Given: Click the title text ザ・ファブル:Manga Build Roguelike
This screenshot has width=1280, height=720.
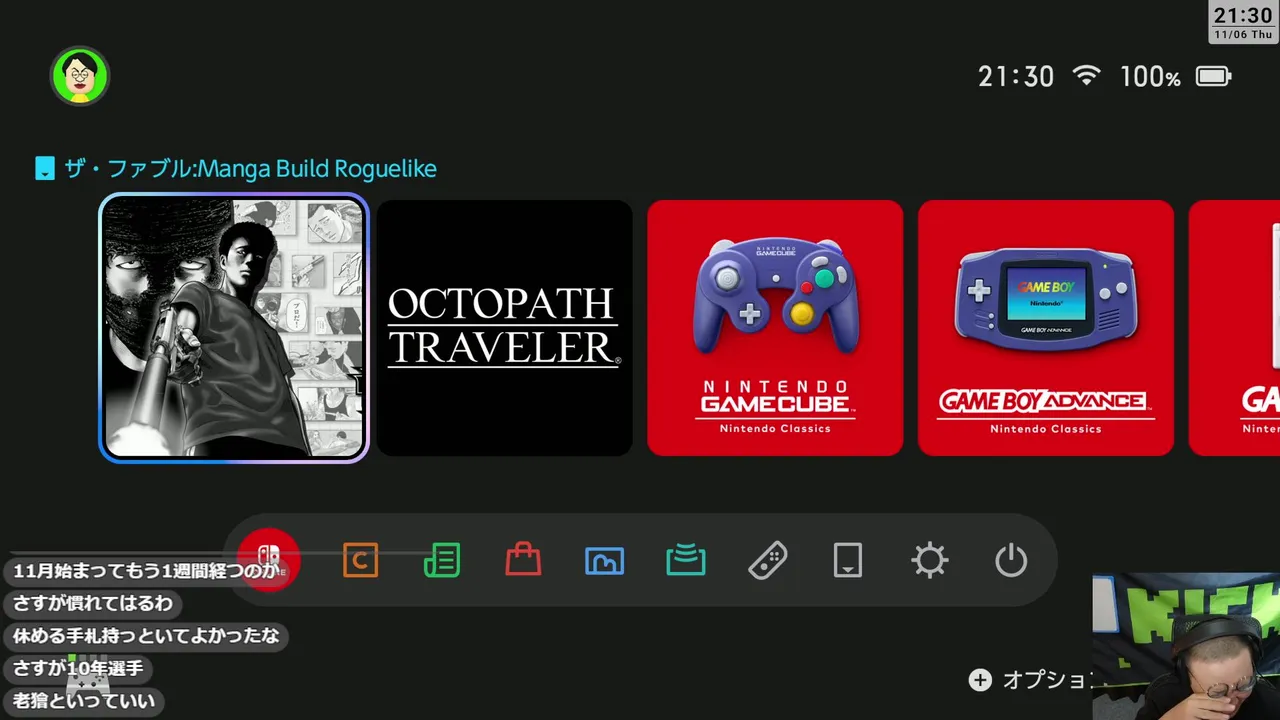Looking at the screenshot, I should pos(250,168).
